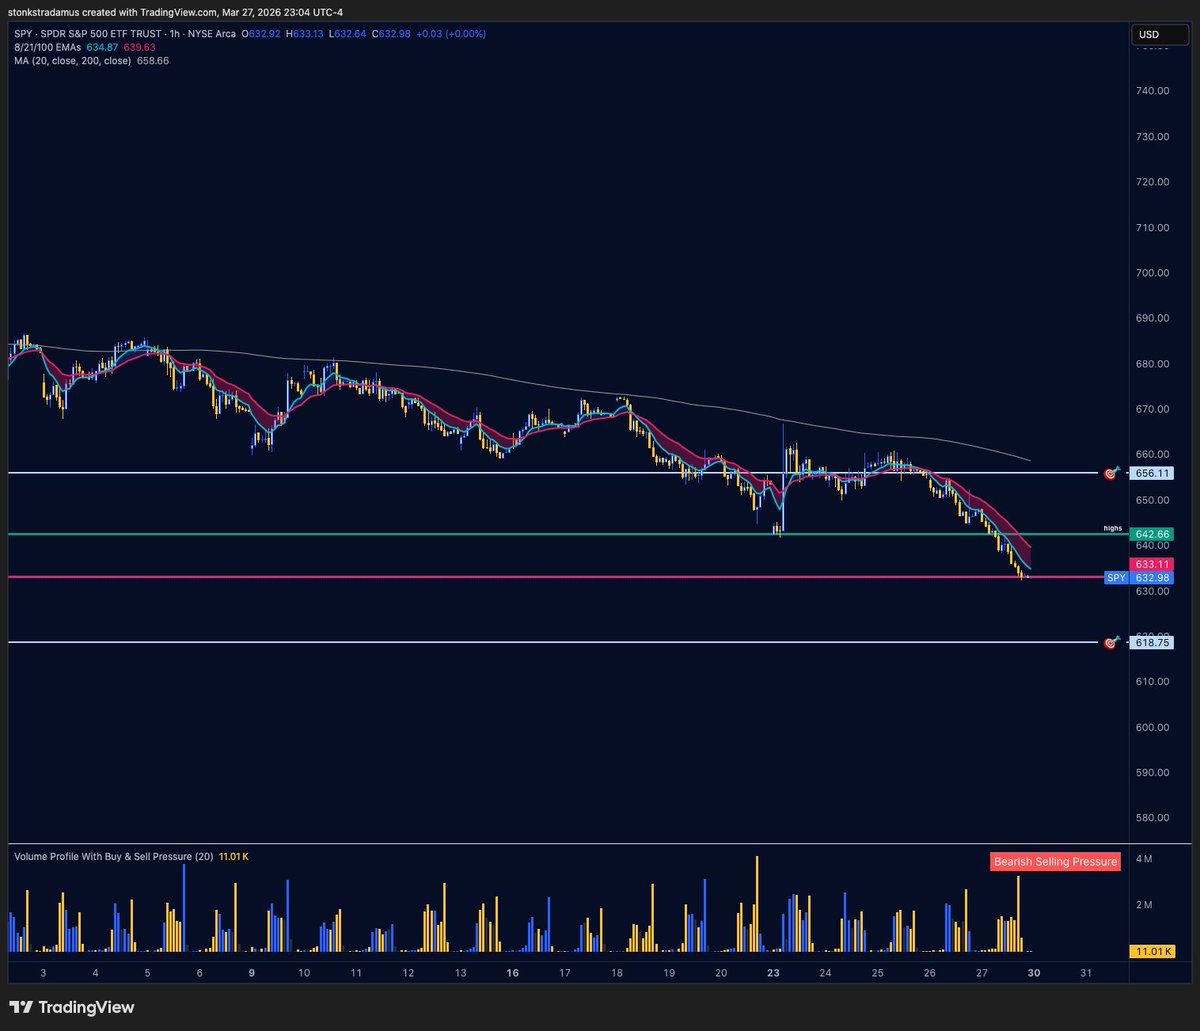Click the 660.00 price axis tick
This screenshot has width=1200, height=1031.
[x=1152, y=455]
